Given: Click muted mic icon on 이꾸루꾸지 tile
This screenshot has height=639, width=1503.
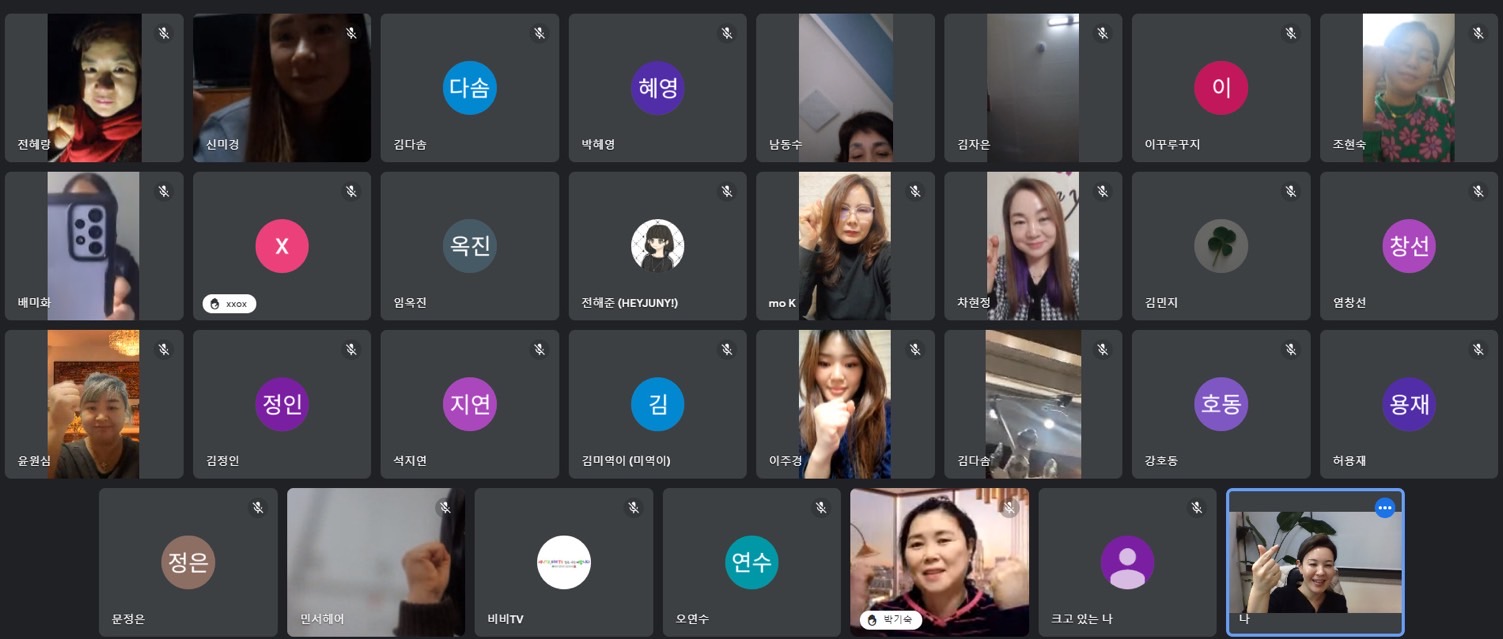Looking at the screenshot, I should pyautogui.click(x=1290, y=33).
